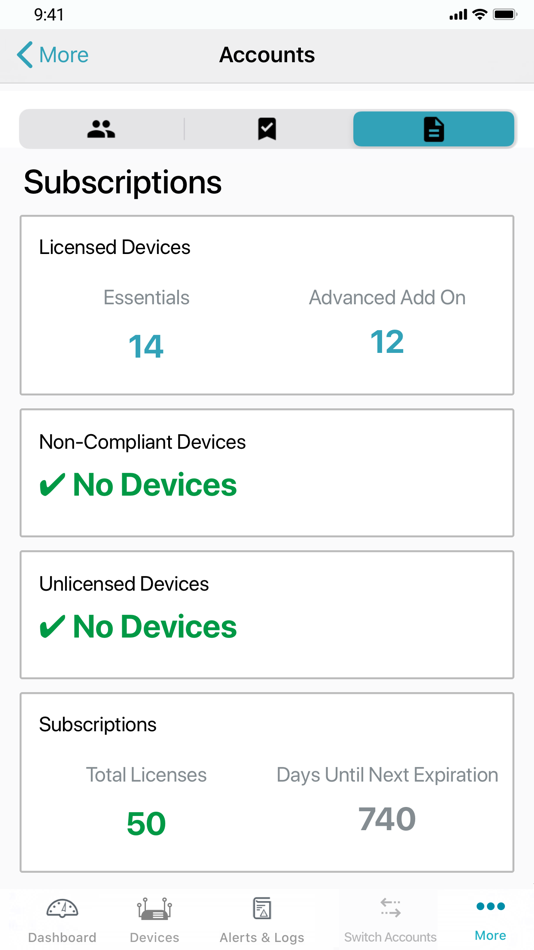Tap the Essentials count 14

pos(146,347)
